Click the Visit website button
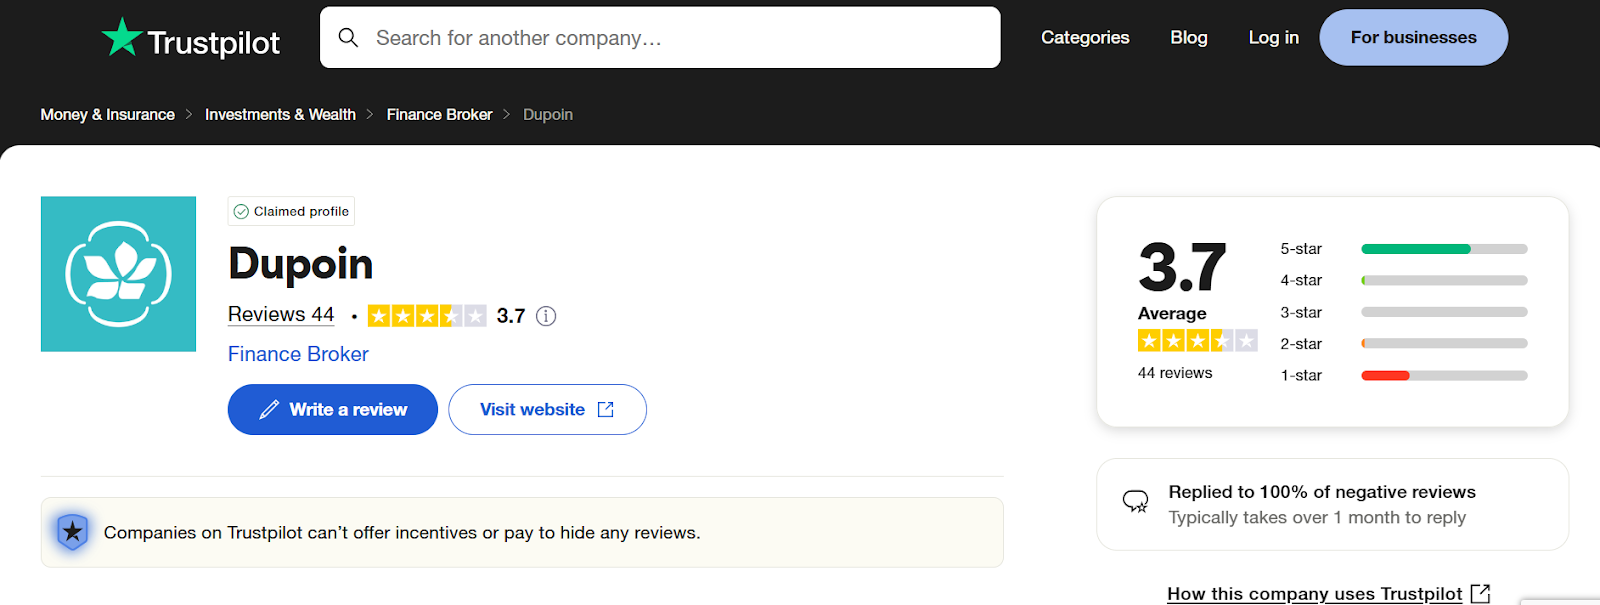The width and height of the screenshot is (1600, 605). 547,410
